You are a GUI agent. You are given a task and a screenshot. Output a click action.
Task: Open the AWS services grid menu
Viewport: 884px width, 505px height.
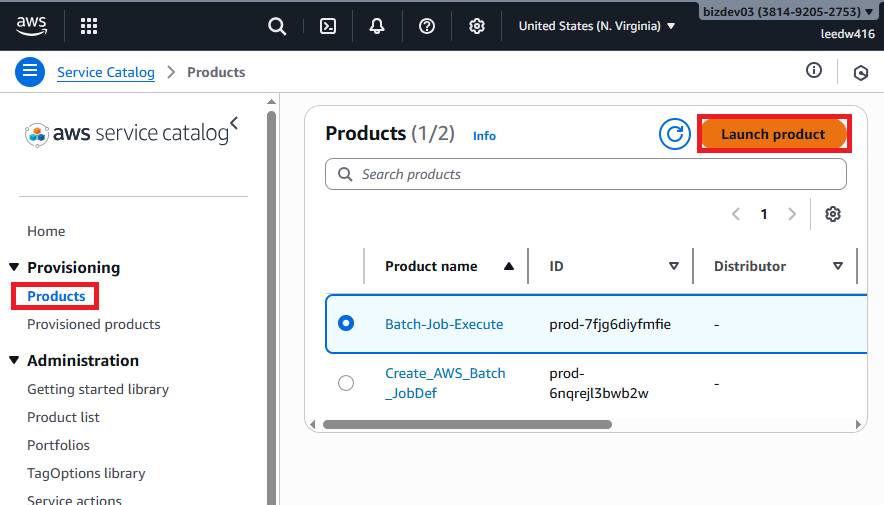[x=89, y=26]
